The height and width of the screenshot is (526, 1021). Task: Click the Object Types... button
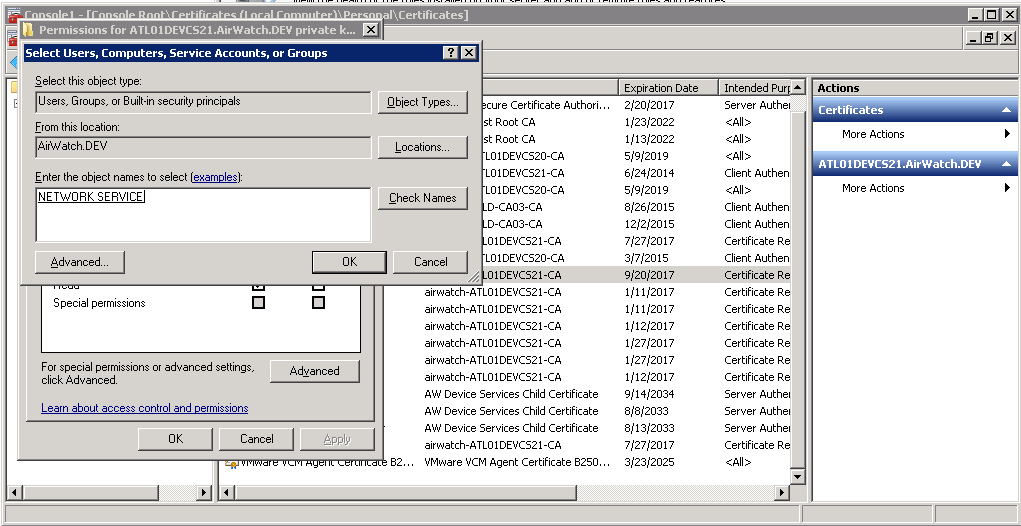(x=423, y=102)
